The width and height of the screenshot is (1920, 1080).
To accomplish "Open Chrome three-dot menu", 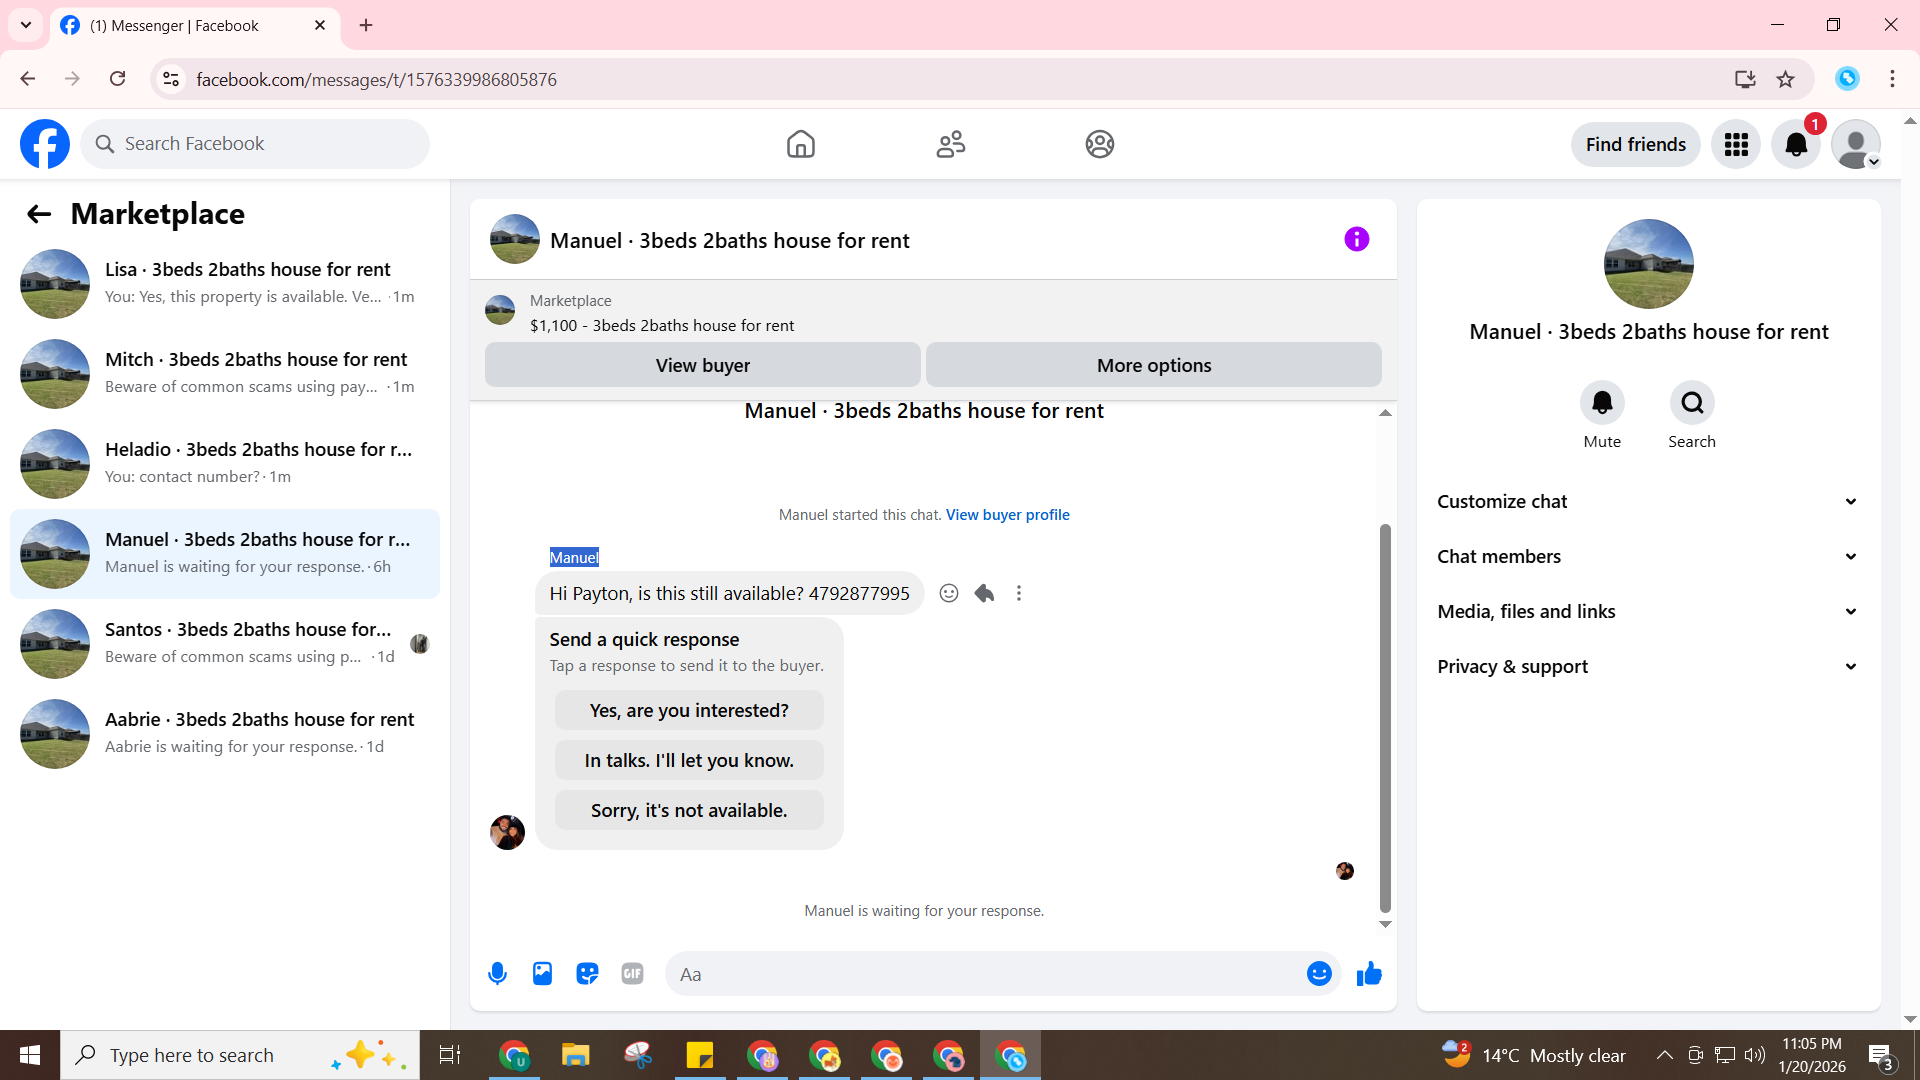I will [x=1892, y=79].
